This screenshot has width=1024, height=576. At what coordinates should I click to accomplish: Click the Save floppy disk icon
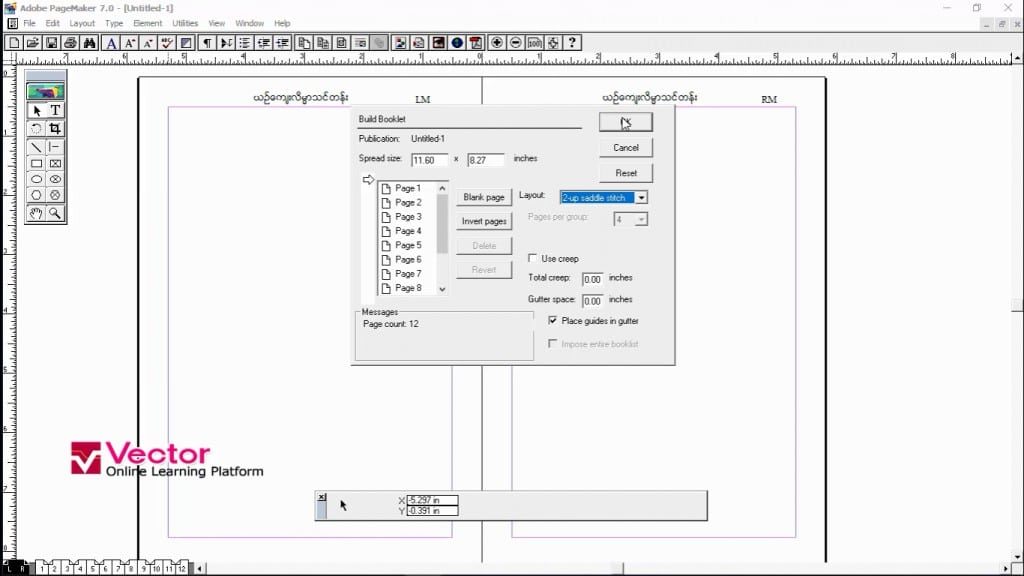pyautogui.click(x=51, y=43)
